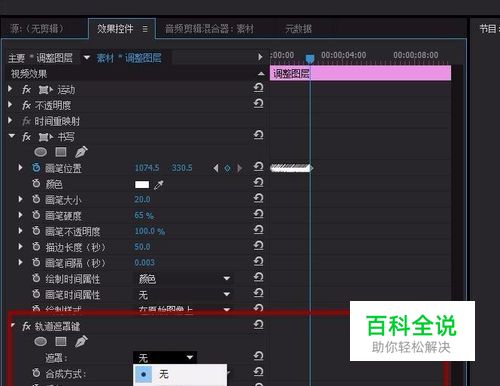The height and width of the screenshot is (386, 500).
Task: Toggle animation stopwatch for 合成方式
Action: [x=36, y=373]
